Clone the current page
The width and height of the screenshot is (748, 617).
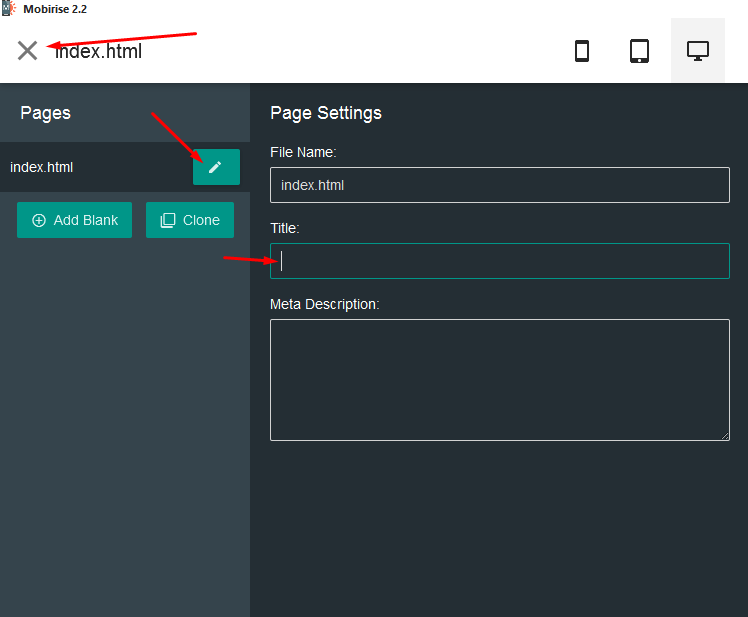point(190,220)
